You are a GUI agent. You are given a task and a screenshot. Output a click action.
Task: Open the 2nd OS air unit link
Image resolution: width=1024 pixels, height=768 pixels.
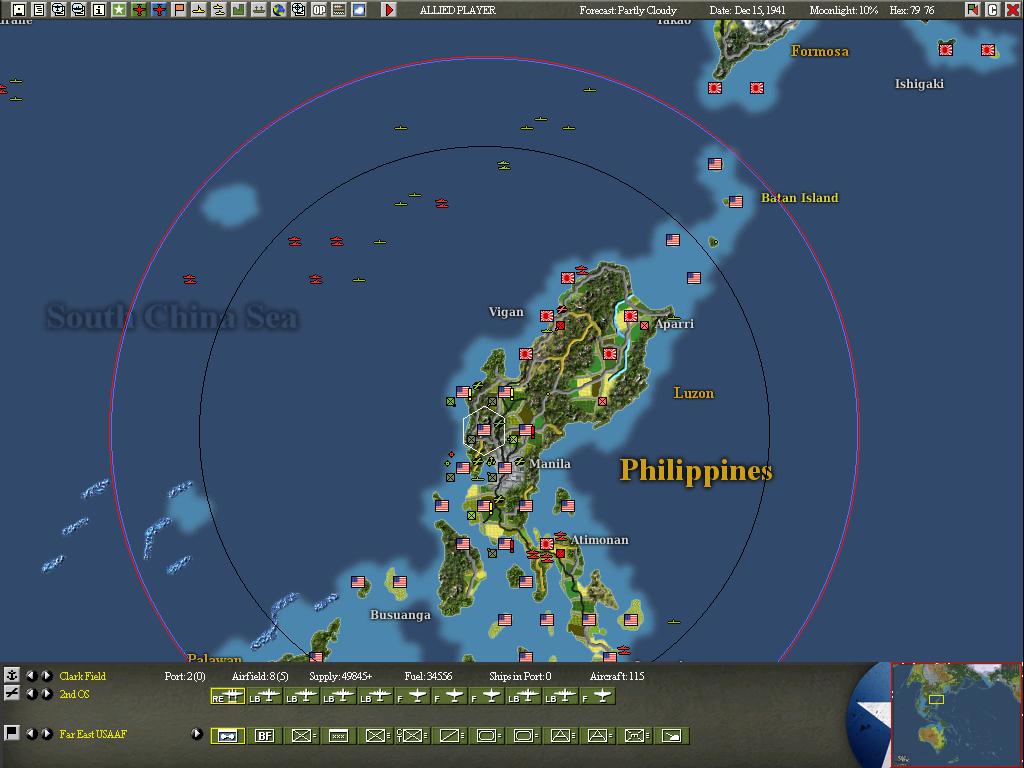(x=74, y=694)
